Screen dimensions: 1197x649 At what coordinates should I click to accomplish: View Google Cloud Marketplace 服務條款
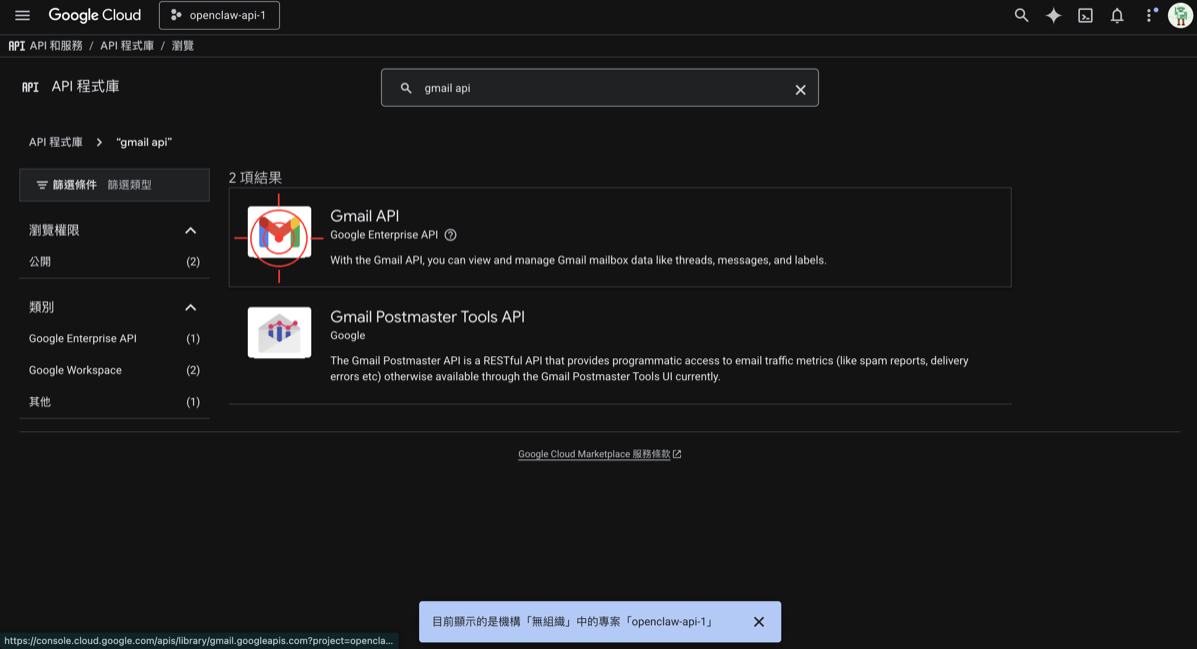point(594,453)
